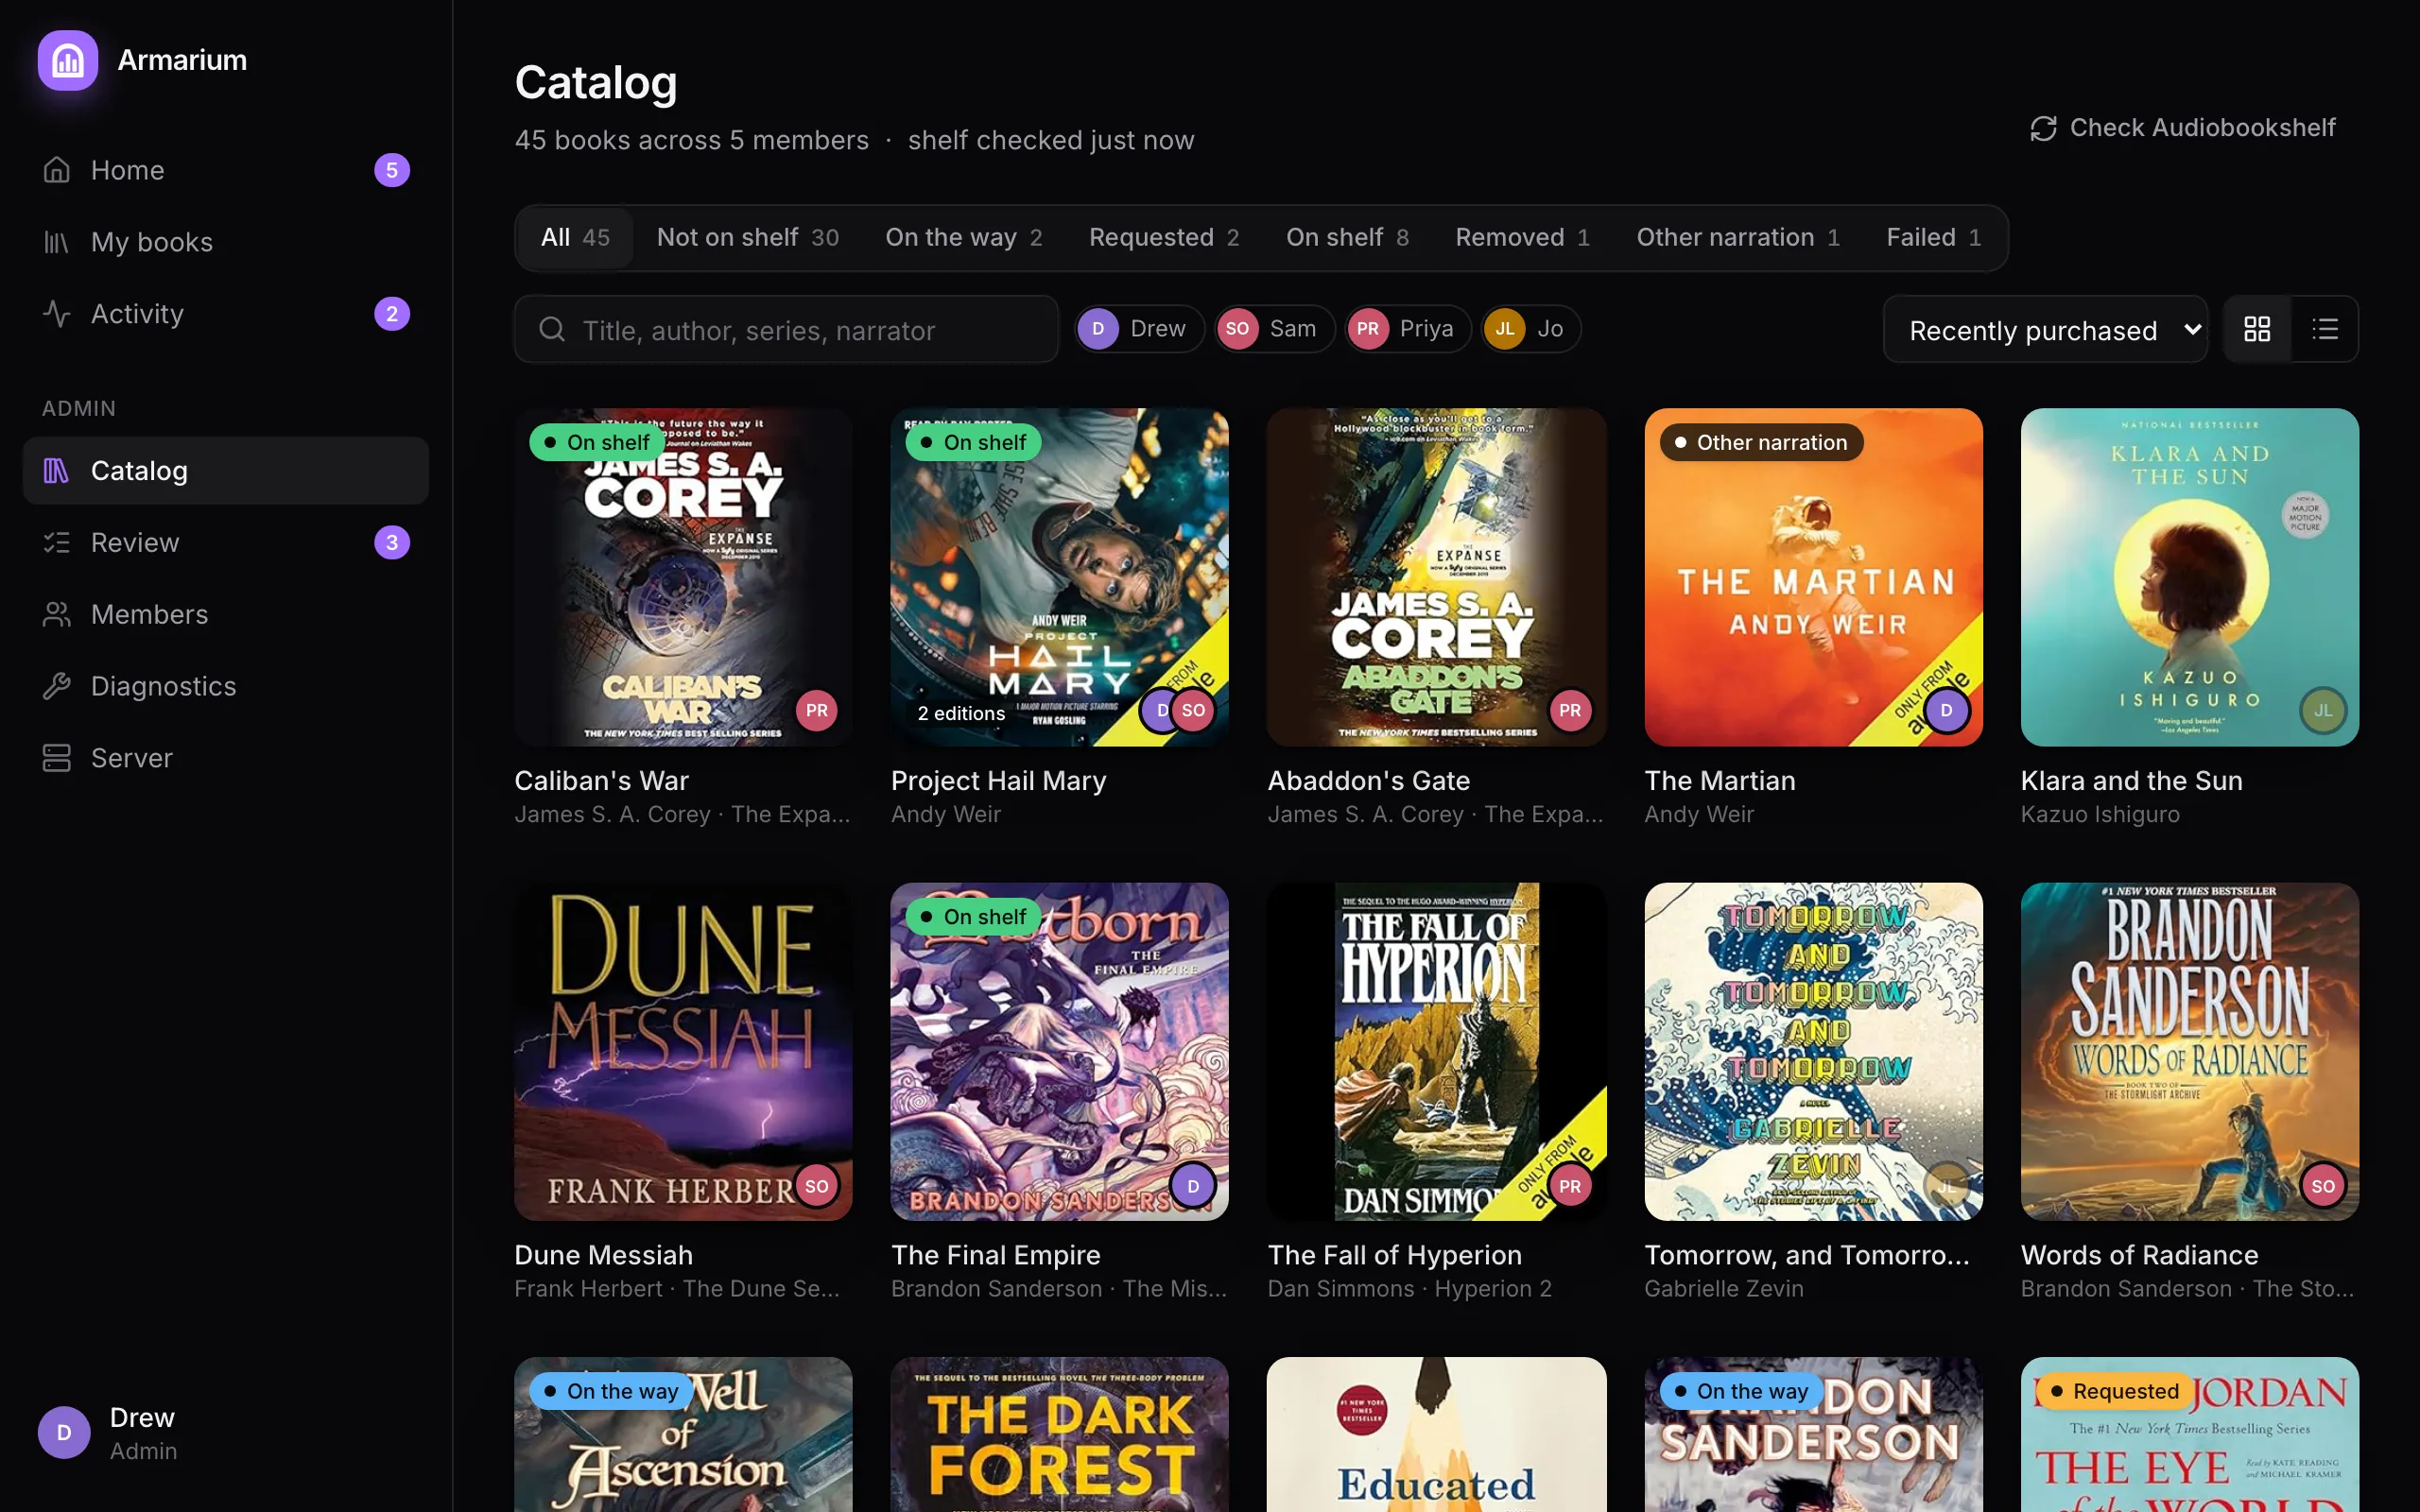Select the Other narration tab

(1737, 238)
